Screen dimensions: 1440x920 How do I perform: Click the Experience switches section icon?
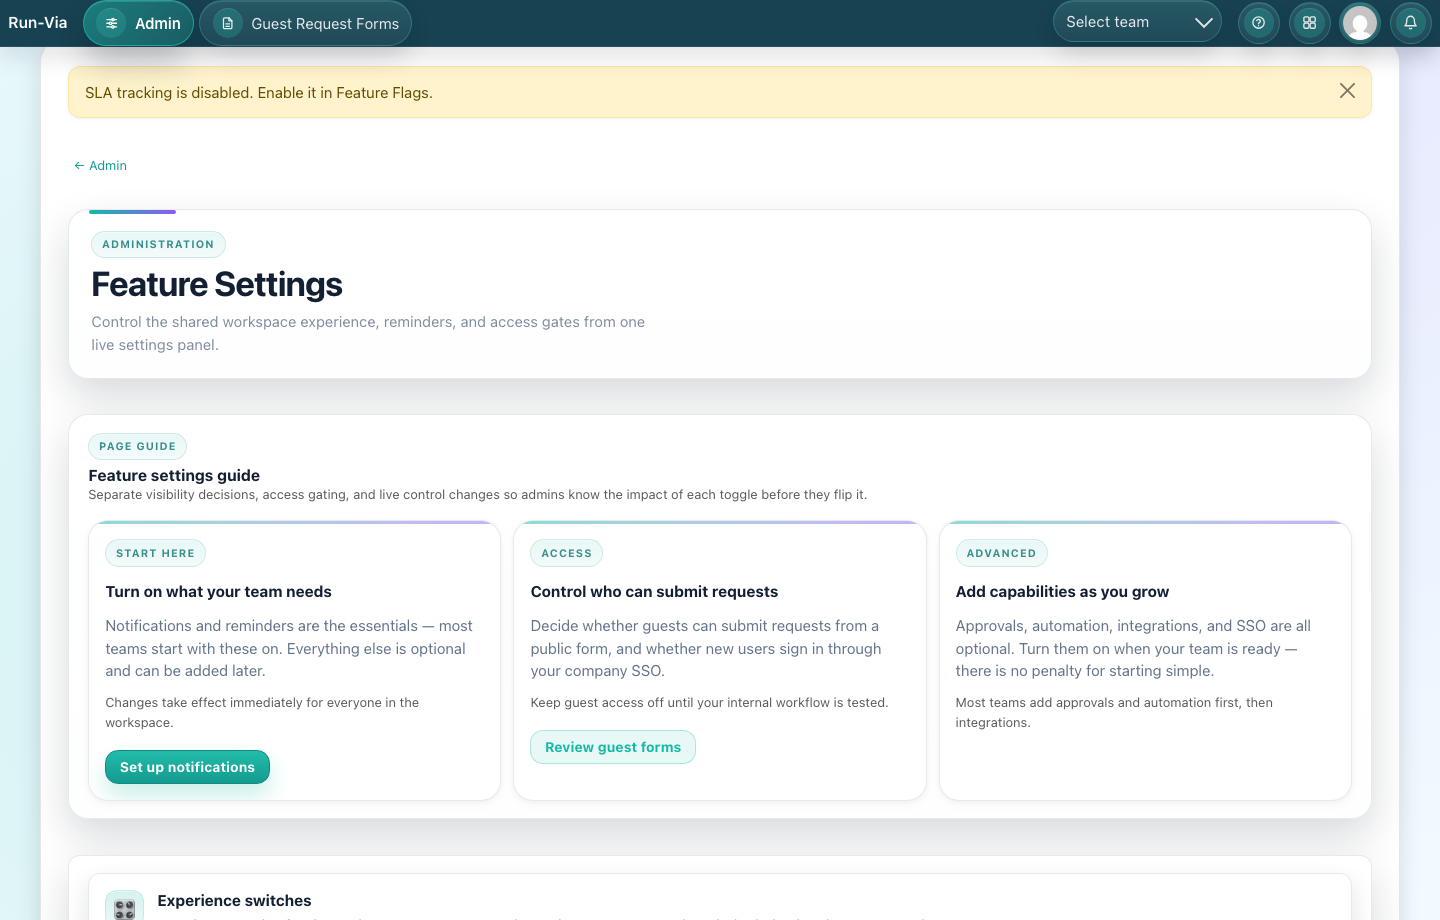click(x=124, y=906)
